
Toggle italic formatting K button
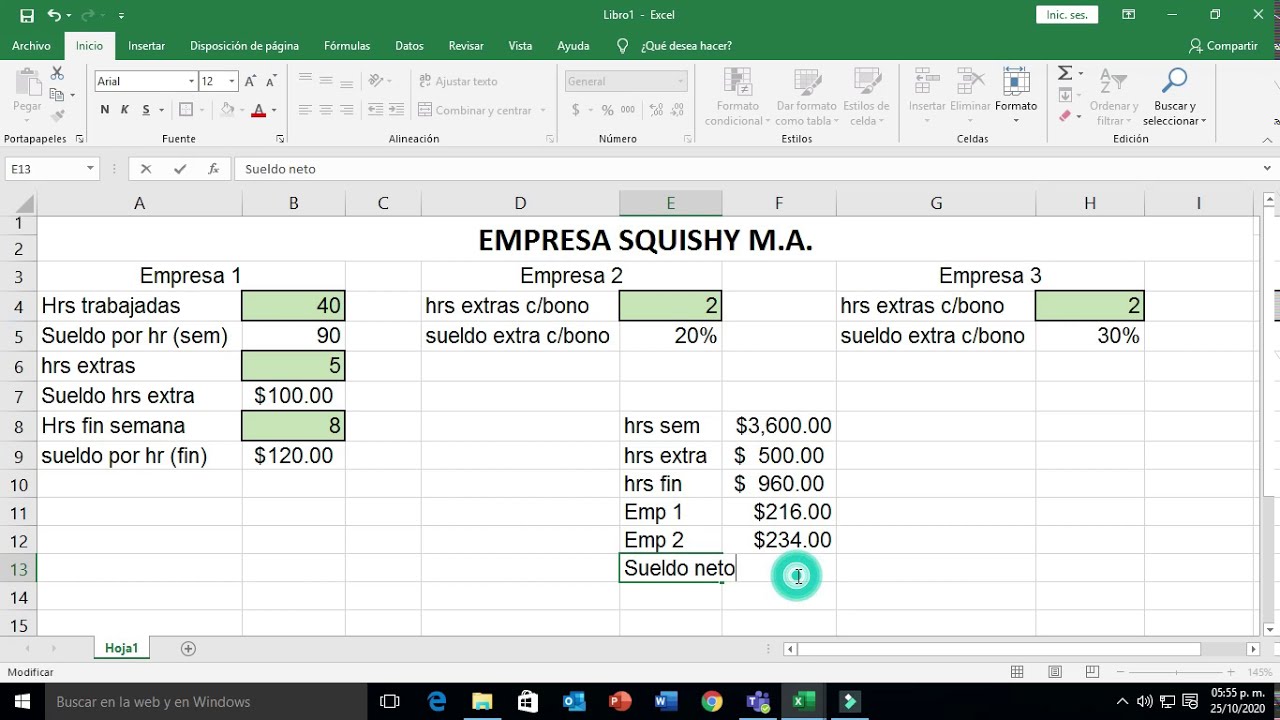click(125, 110)
